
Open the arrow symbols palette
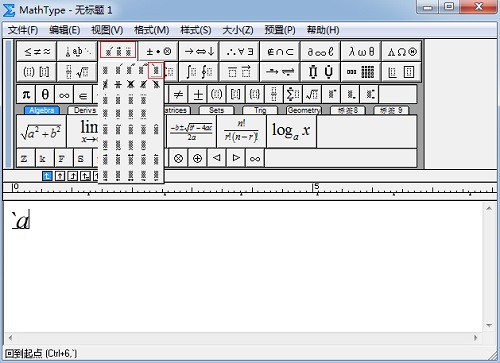tap(199, 51)
